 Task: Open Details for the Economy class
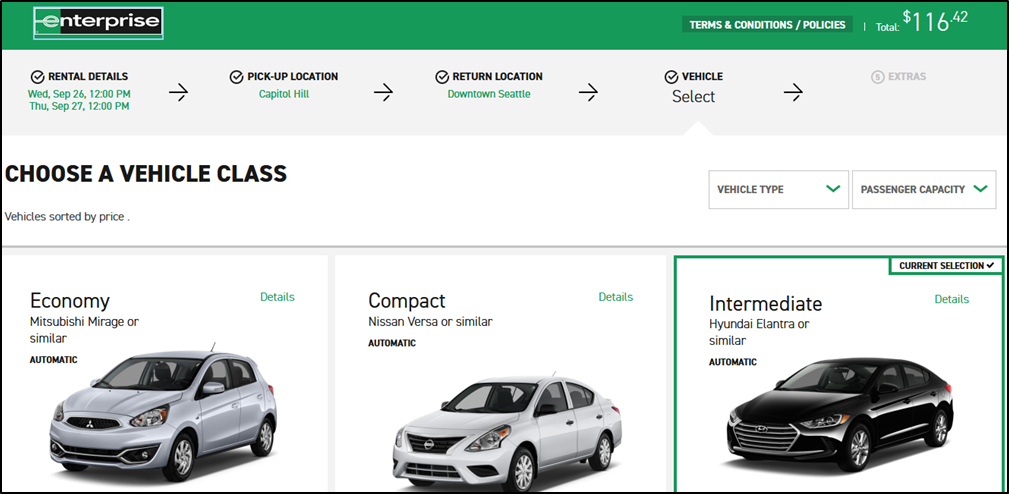[277, 297]
